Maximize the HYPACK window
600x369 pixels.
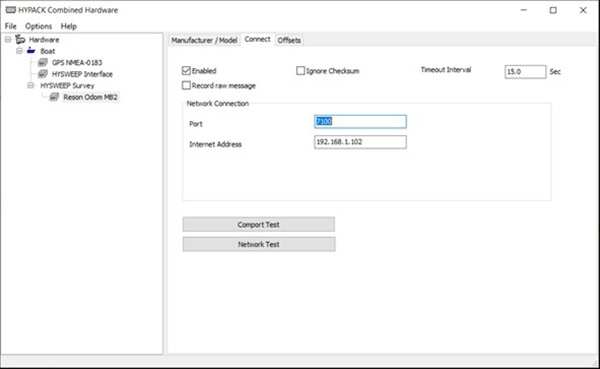[553, 10]
